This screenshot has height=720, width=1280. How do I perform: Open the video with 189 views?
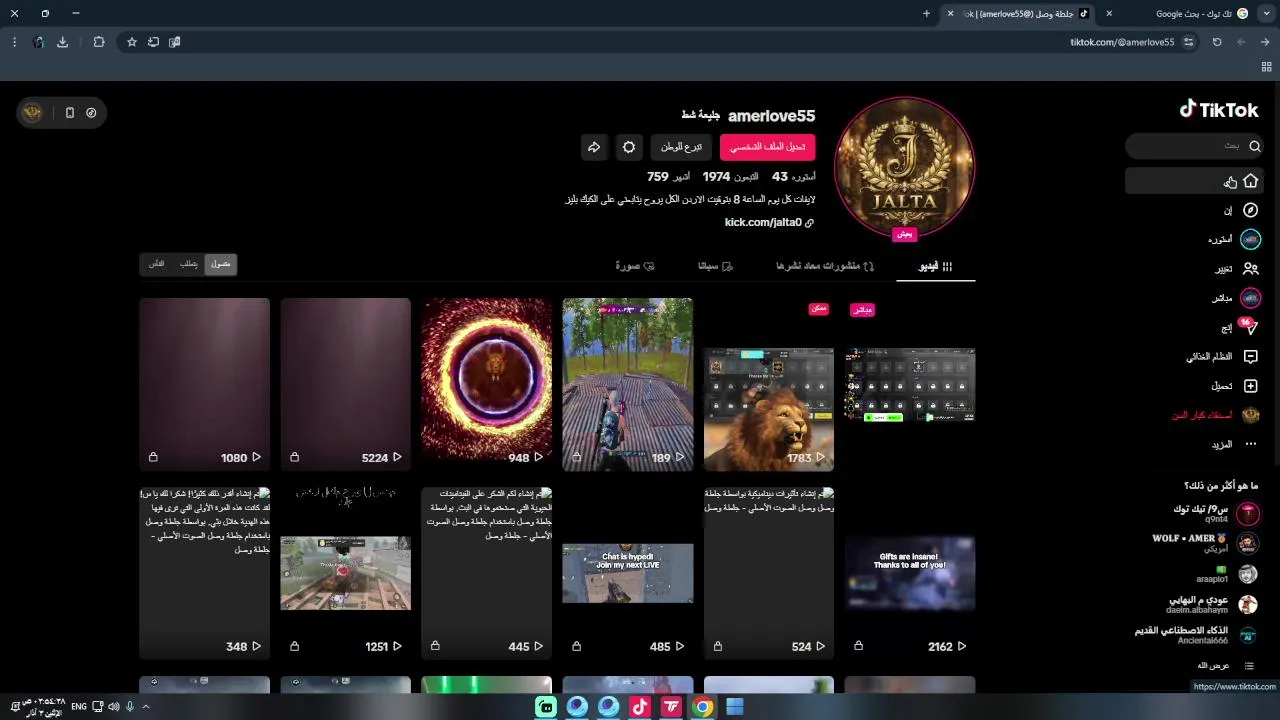627,384
